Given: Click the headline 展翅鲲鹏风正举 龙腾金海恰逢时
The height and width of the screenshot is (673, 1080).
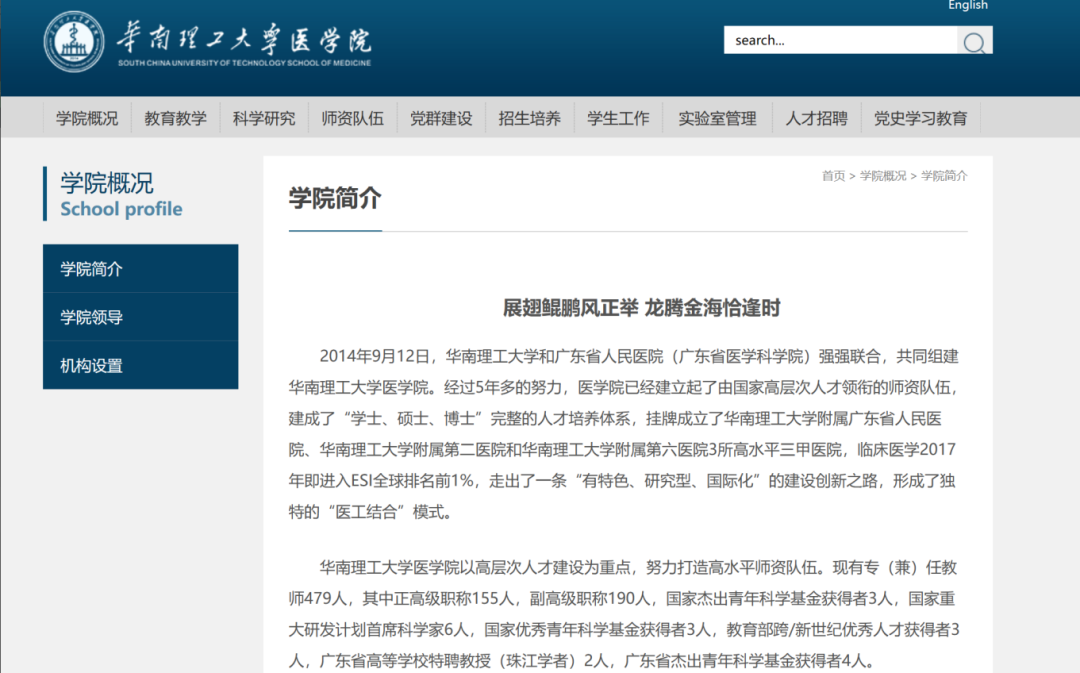Looking at the screenshot, I should [642, 308].
